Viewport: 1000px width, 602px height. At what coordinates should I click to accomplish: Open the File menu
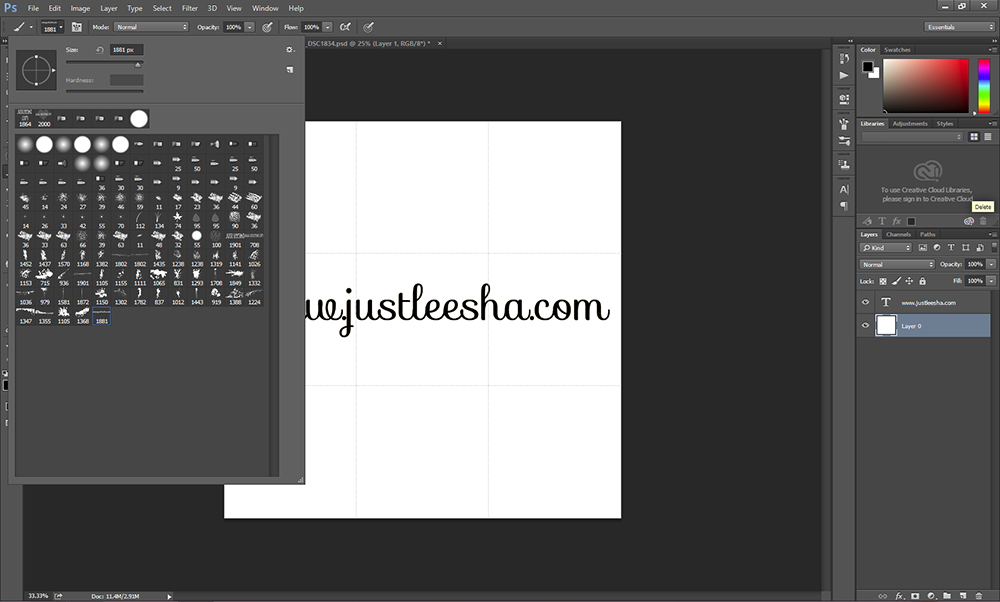tap(33, 8)
